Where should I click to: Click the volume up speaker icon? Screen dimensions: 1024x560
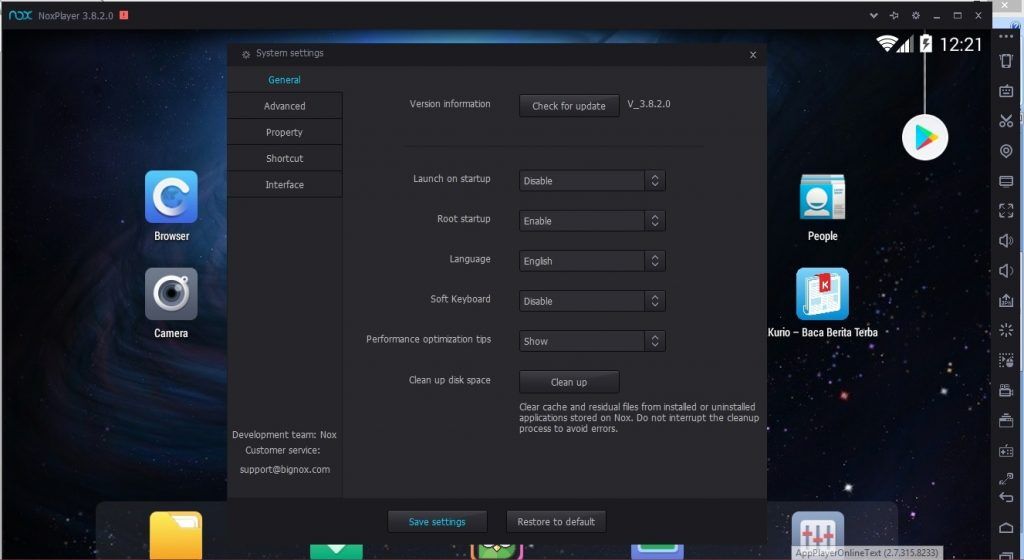click(1006, 240)
